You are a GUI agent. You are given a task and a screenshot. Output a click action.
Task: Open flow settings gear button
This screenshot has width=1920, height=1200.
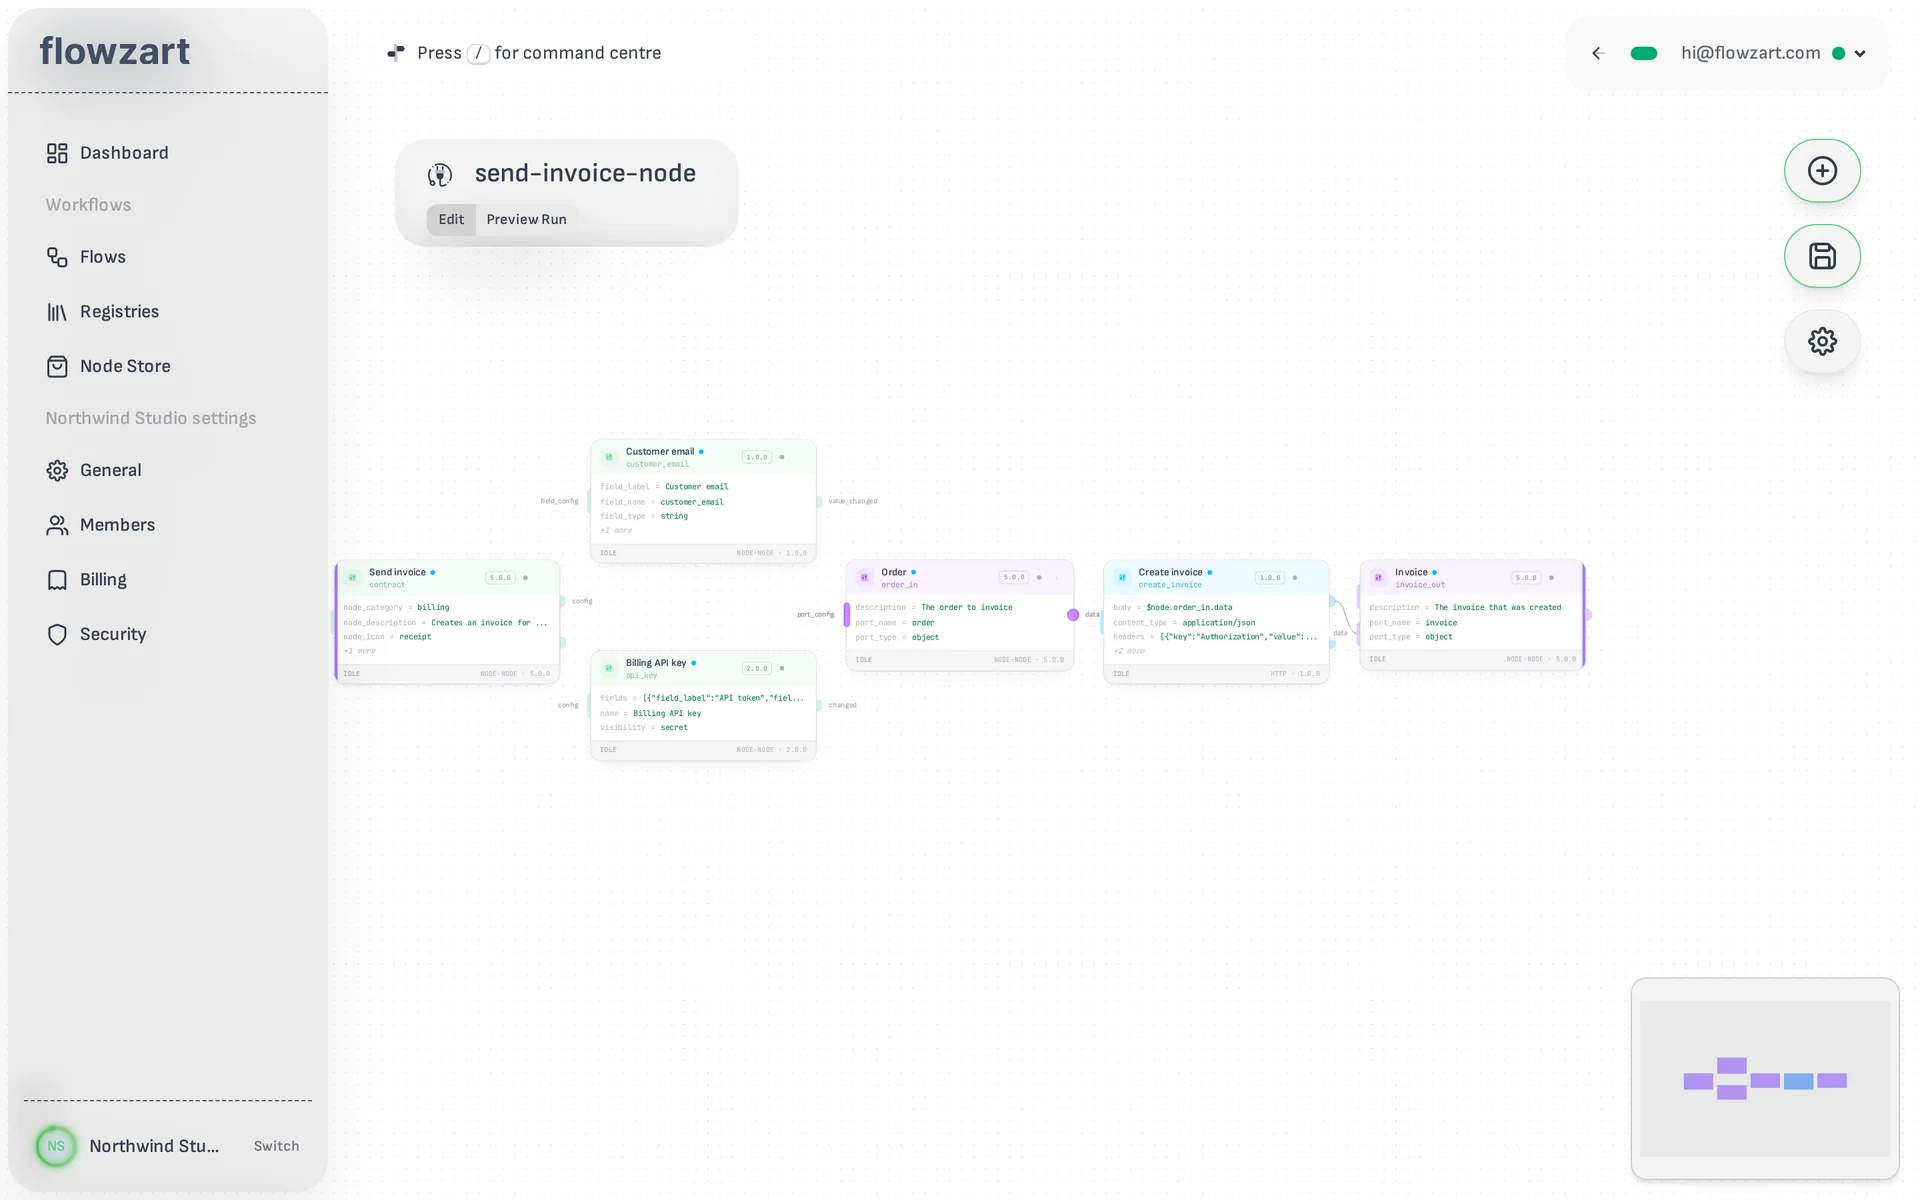[x=1822, y=341]
